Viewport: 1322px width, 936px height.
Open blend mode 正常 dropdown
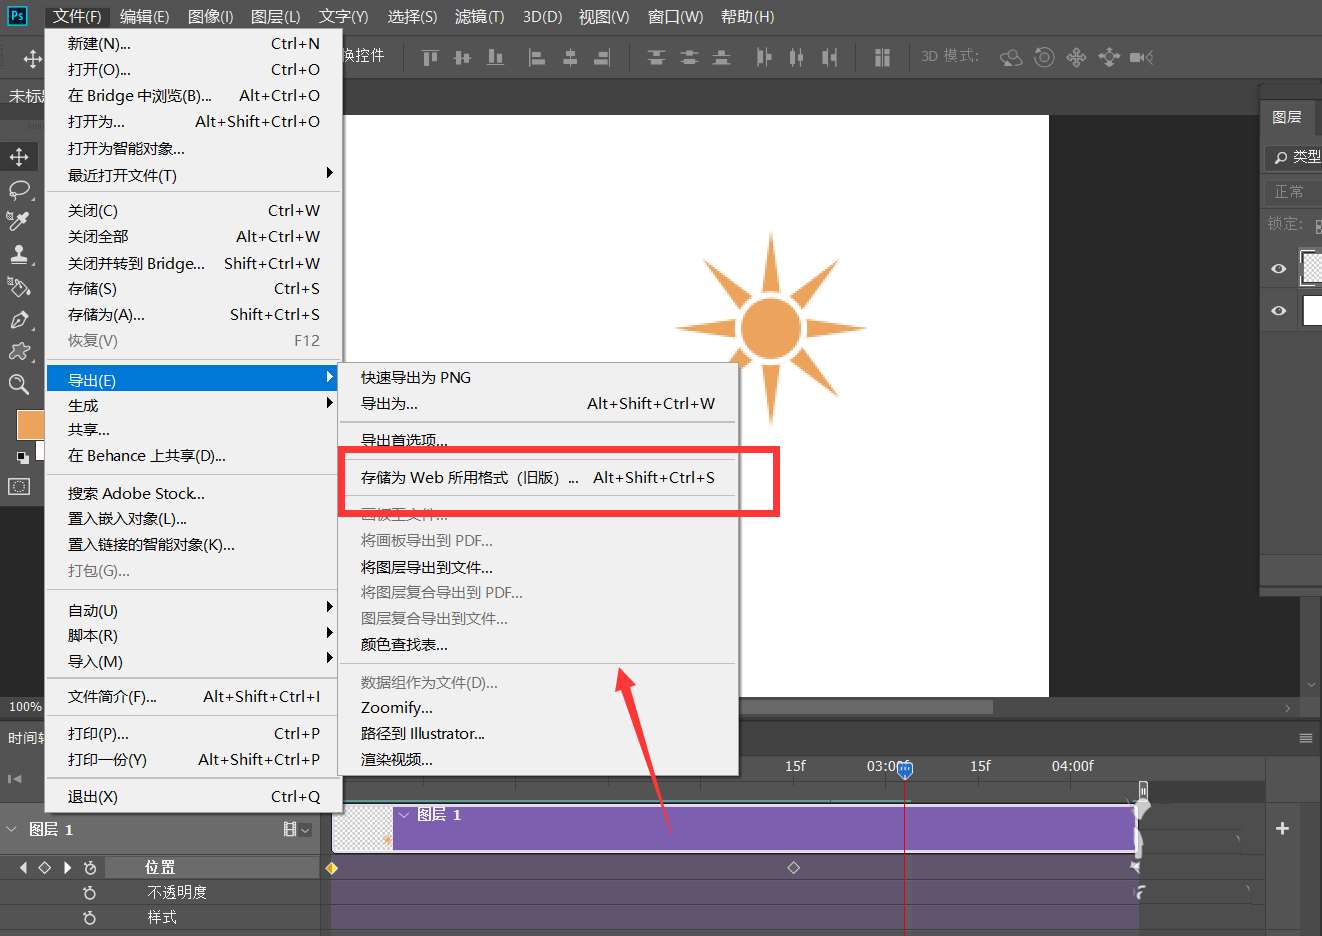click(x=1294, y=191)
